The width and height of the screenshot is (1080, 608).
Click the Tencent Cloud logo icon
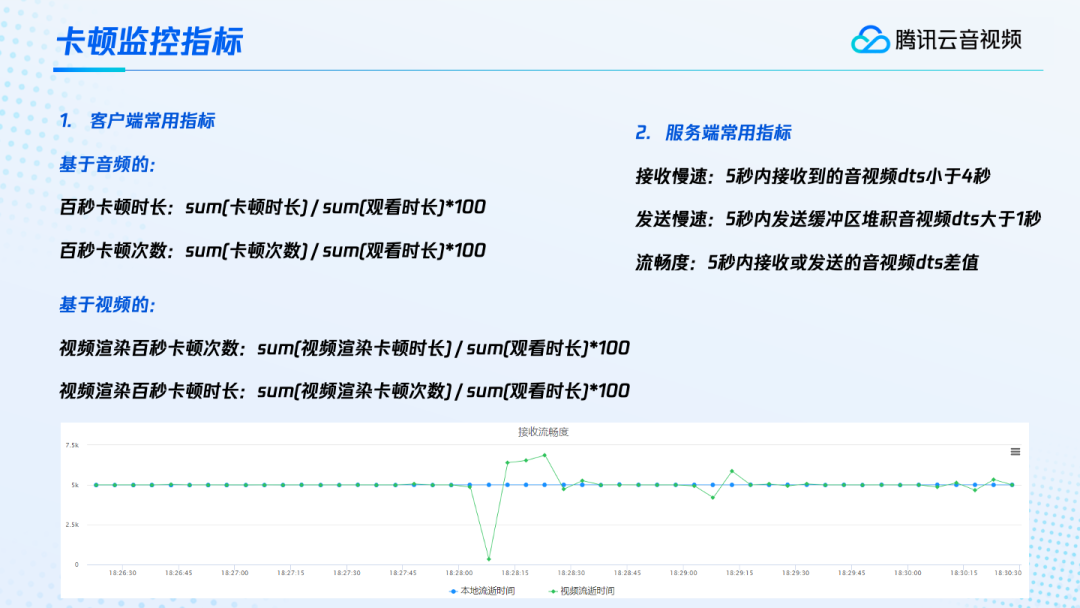click(870, 40)
